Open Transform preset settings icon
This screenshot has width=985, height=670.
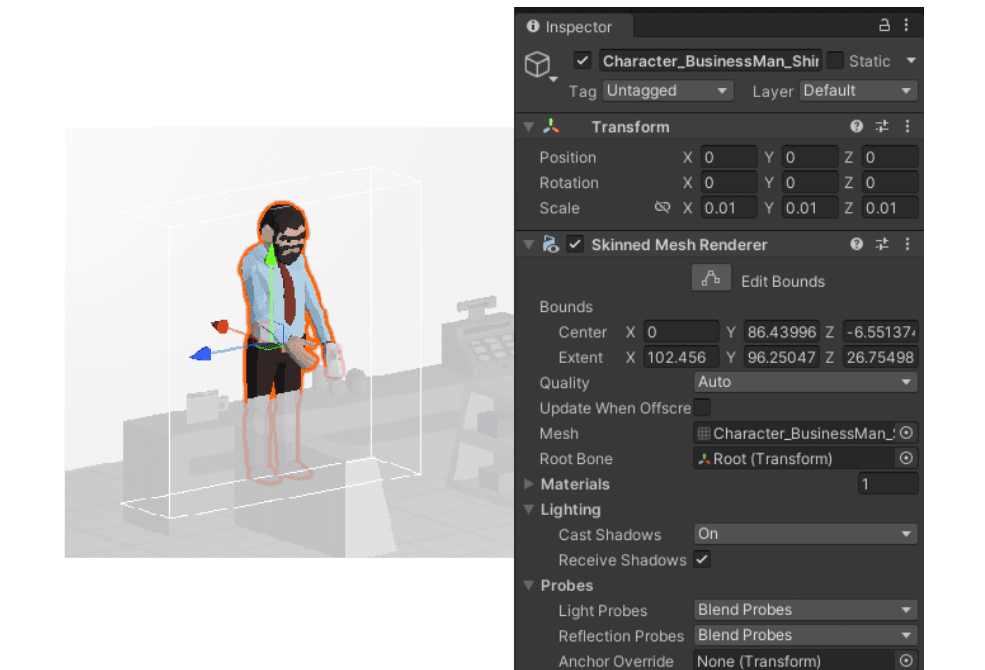click(x=882, y=127)
